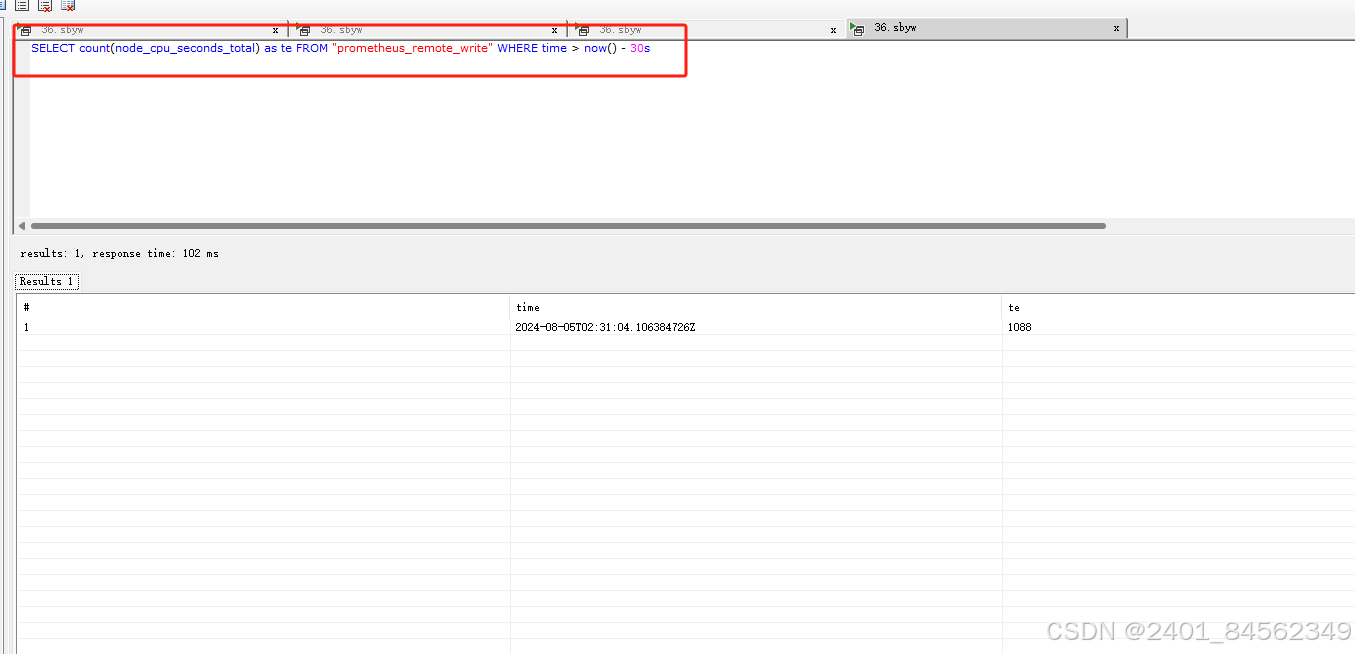Click the plain list icon in top toolbar

(22, 5)
